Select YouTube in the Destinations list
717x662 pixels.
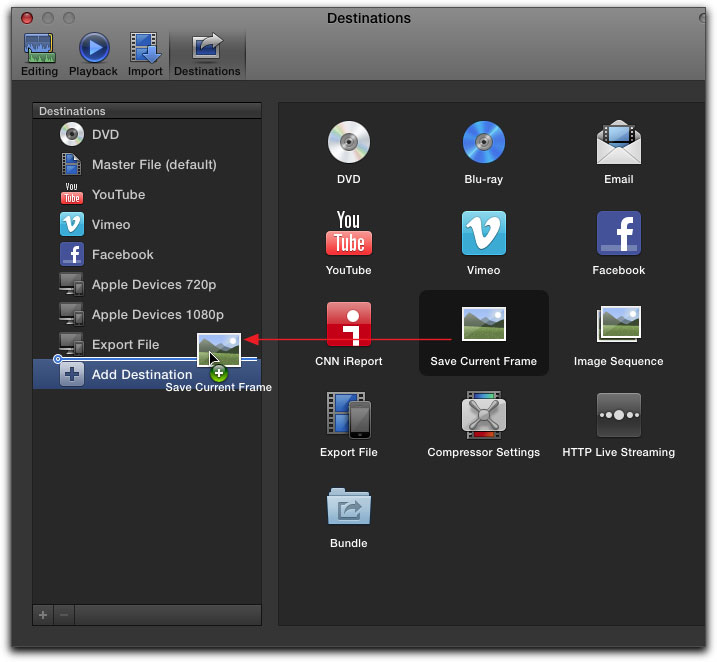pyautogui.click(x=147, y=194)
